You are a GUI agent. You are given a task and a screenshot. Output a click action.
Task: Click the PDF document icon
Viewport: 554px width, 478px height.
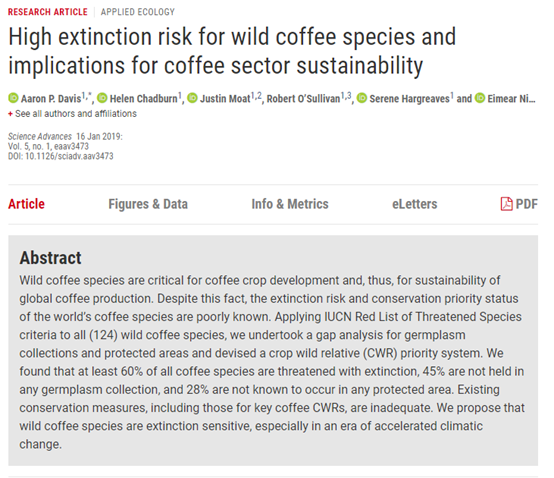point(506,204)
